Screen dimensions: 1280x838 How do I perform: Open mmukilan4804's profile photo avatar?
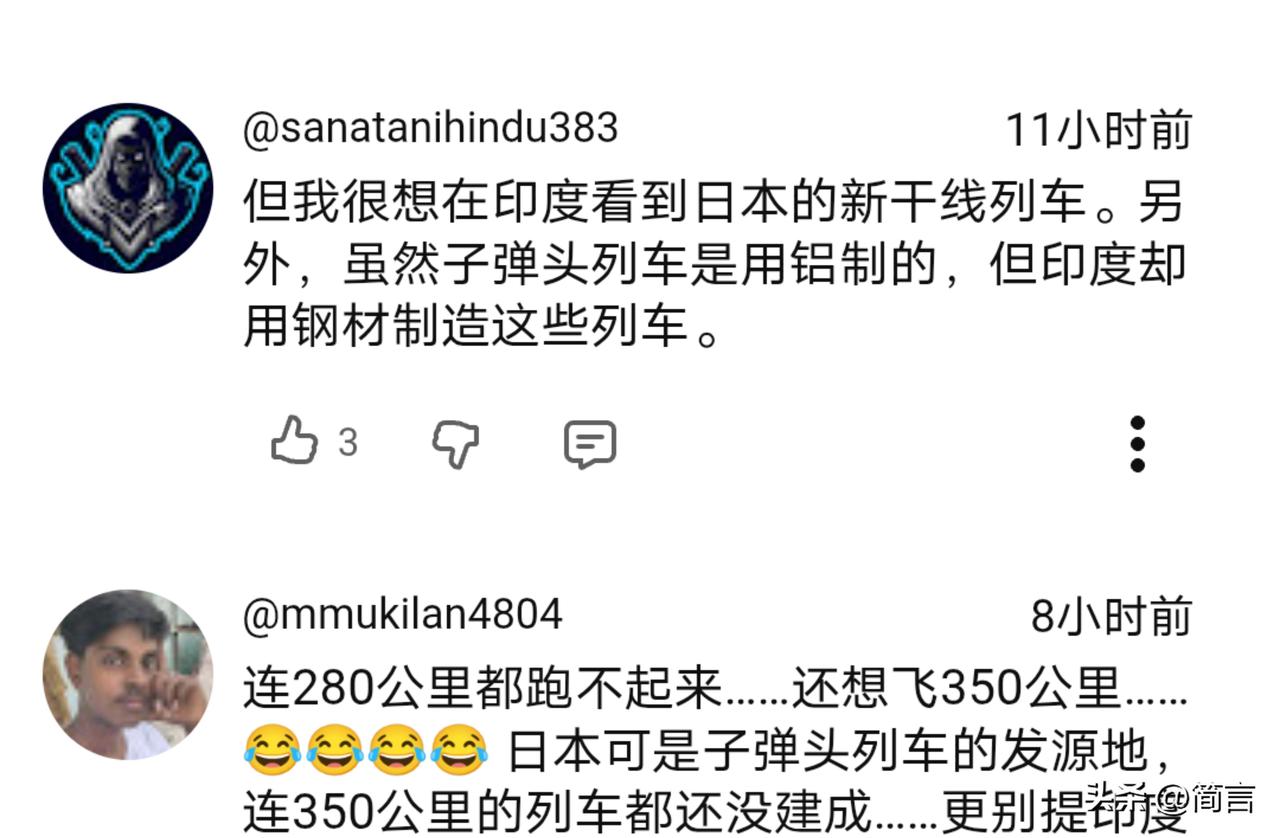(x=128, y=674)
